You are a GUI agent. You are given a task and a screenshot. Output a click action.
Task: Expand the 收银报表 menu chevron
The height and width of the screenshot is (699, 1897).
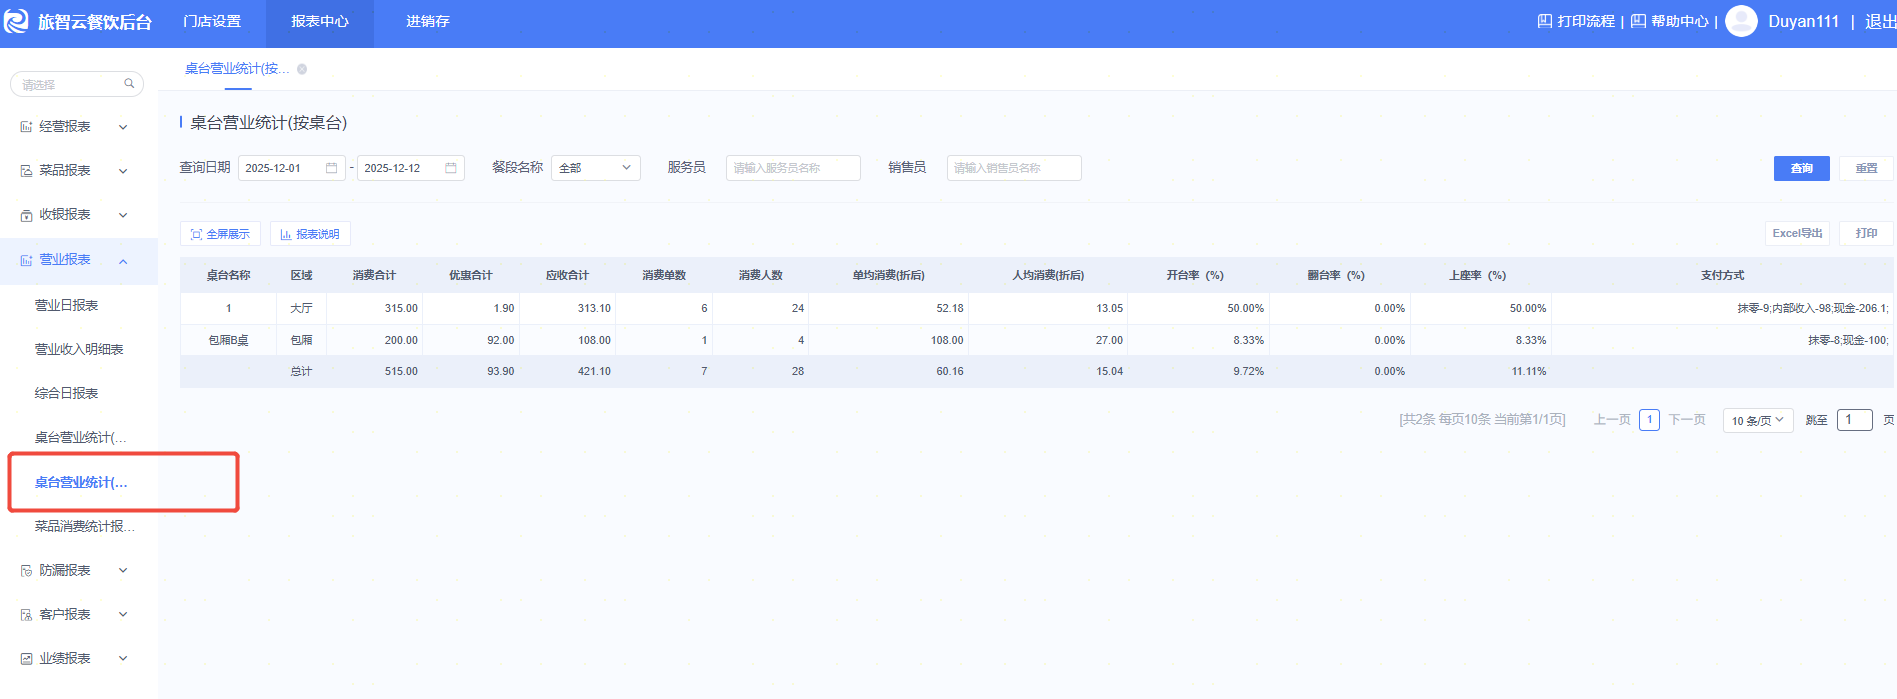pos(123,215)
